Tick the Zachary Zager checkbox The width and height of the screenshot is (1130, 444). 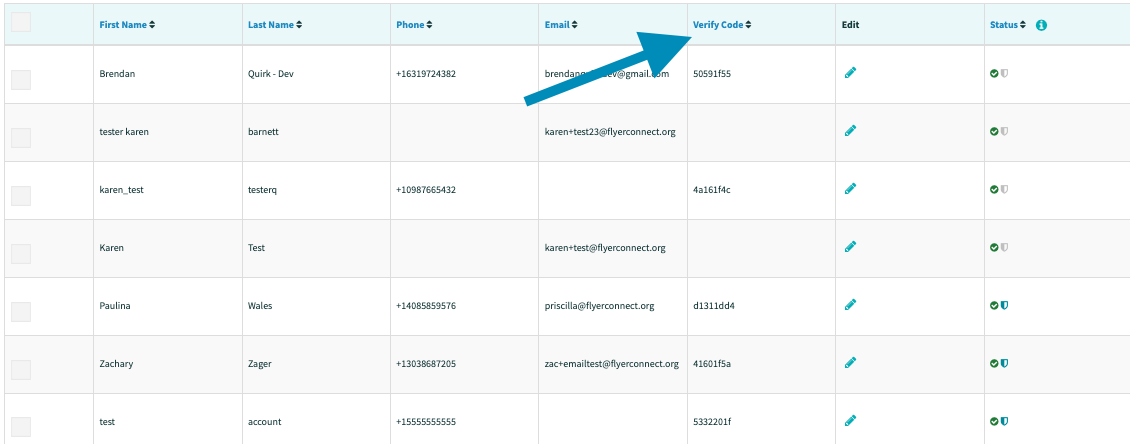click(x=21, y=370)
